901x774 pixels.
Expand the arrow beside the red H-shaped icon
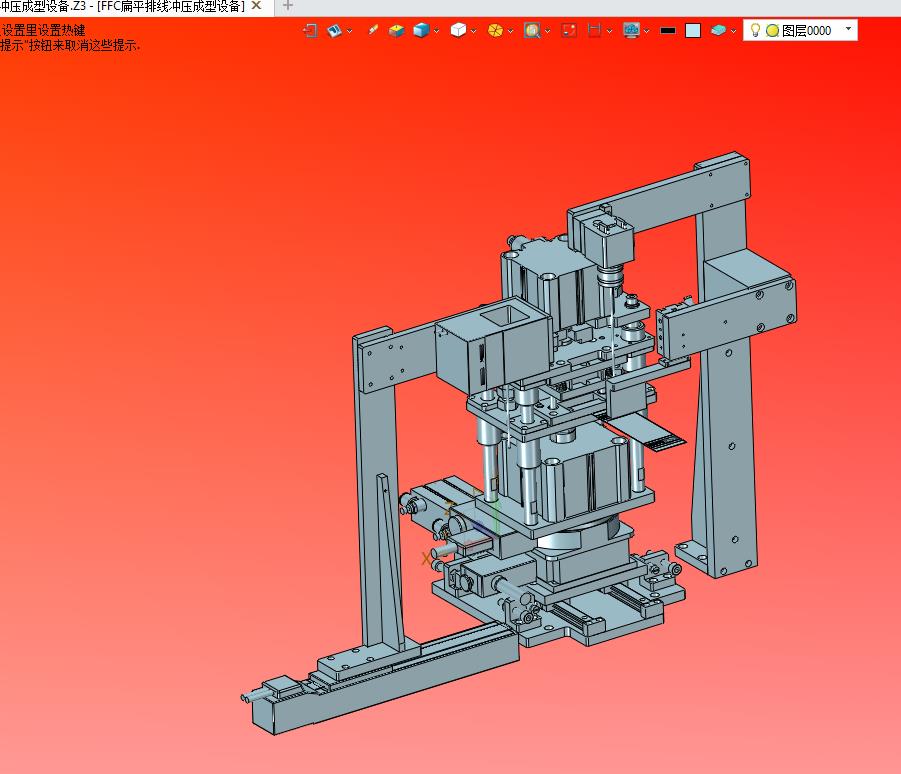(610, 31)
